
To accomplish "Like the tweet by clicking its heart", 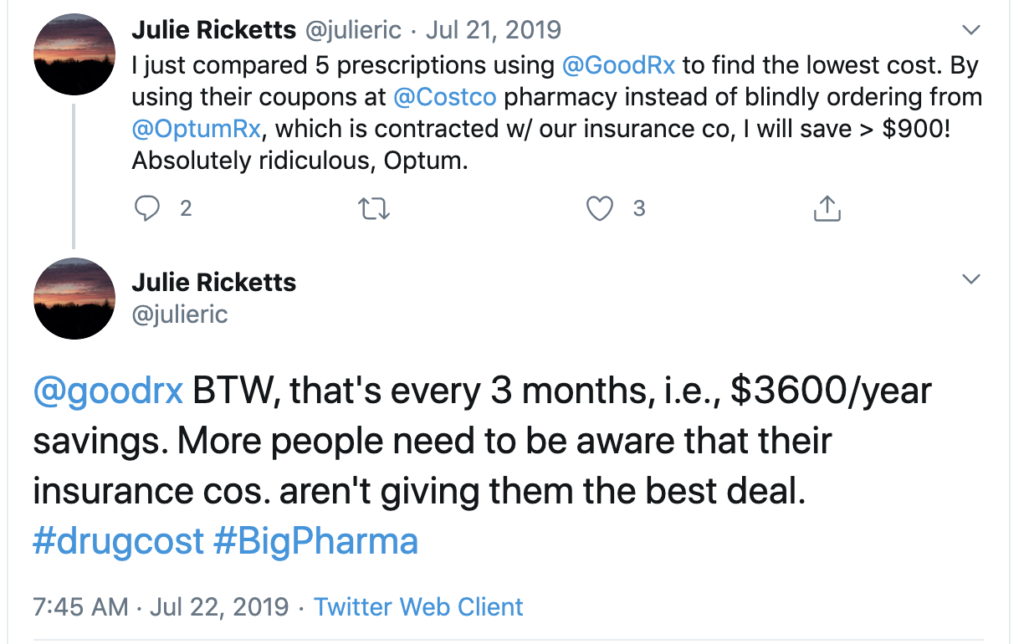I will [x=600, y=208].
